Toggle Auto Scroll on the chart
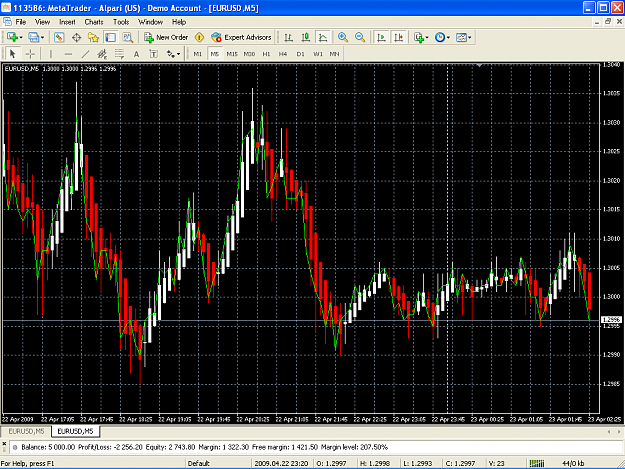 [x=381, y=37]
